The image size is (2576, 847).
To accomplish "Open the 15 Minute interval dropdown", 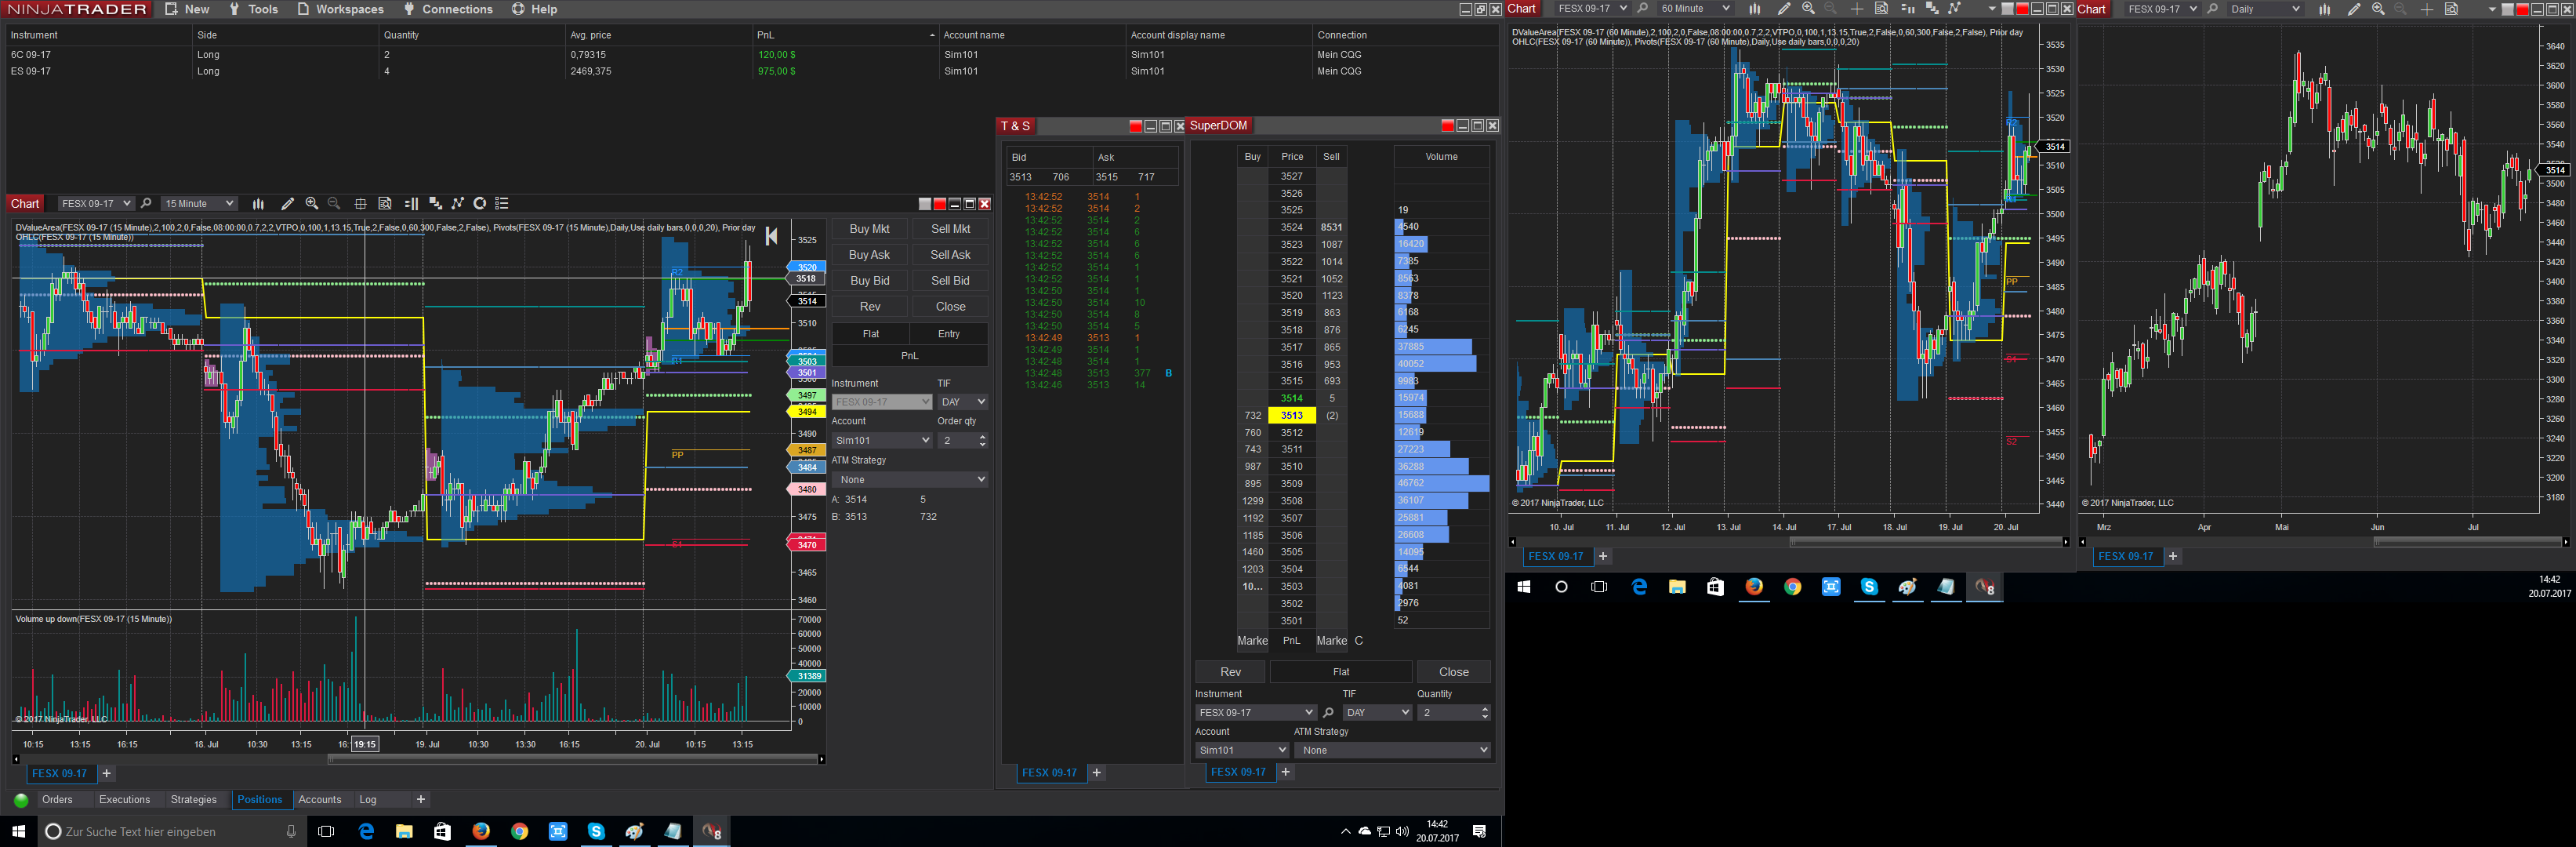I will click(199, 204).
